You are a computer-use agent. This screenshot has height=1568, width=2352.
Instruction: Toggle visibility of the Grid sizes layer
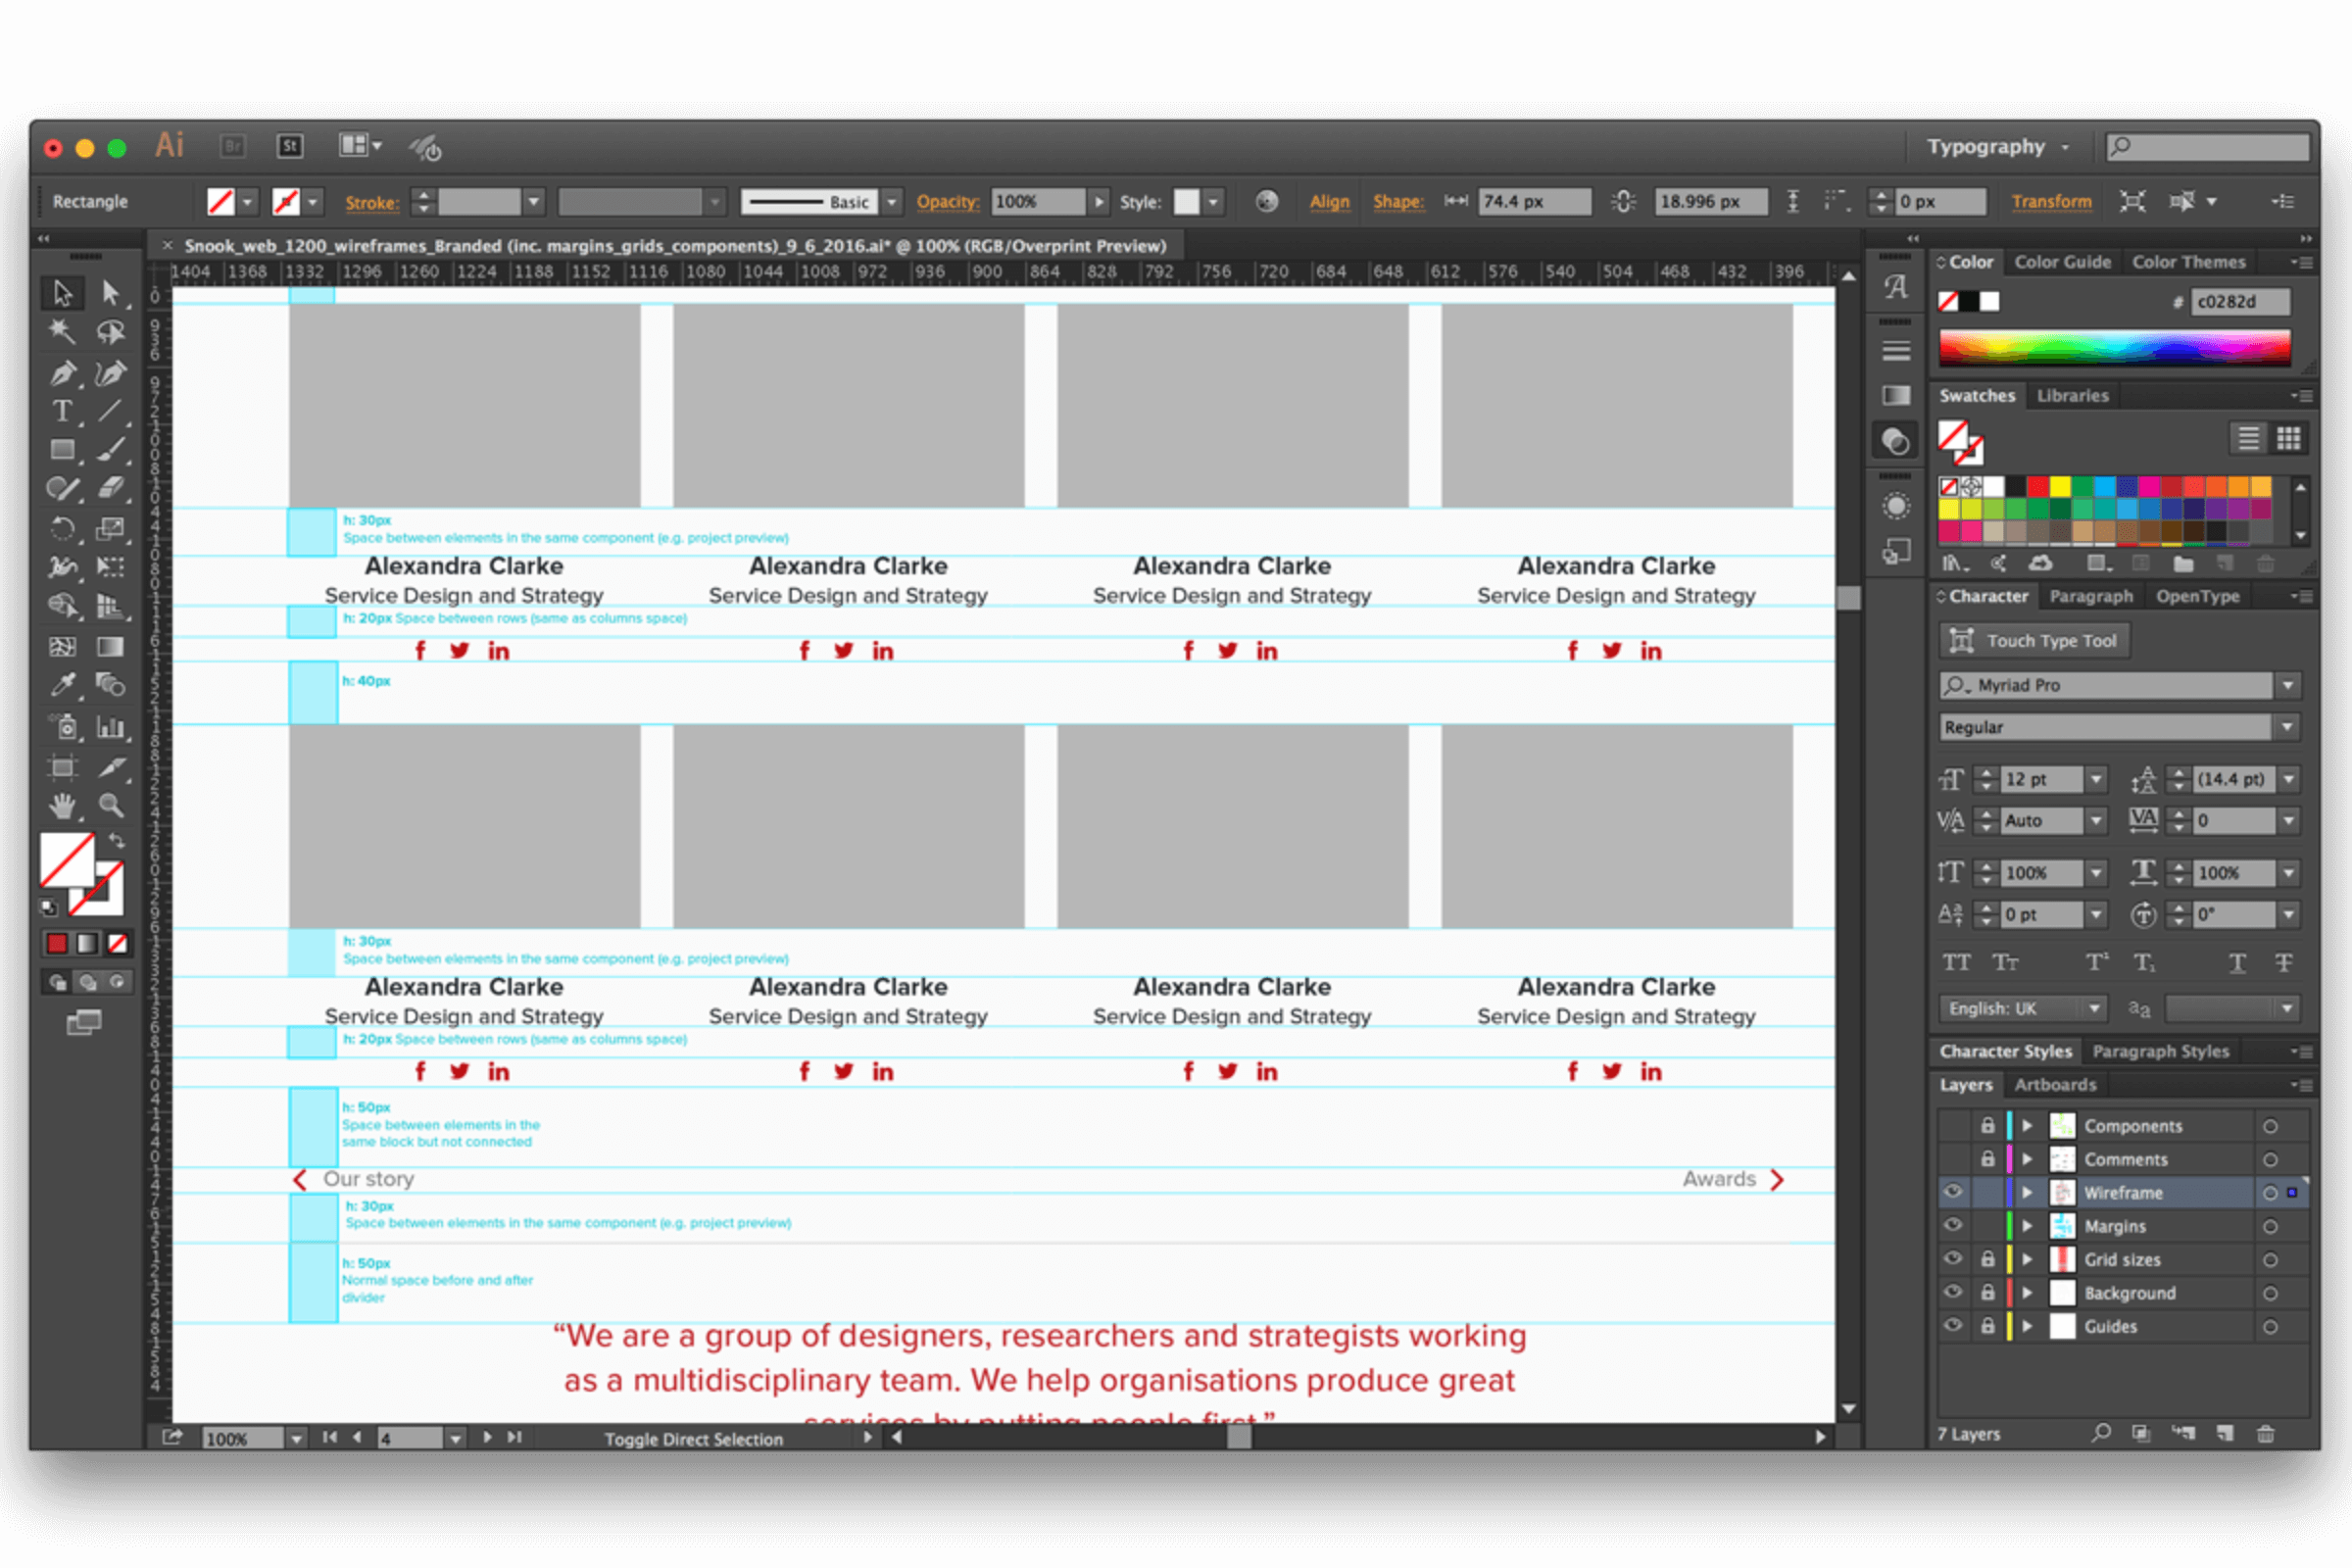(x=1952, y=1259)
